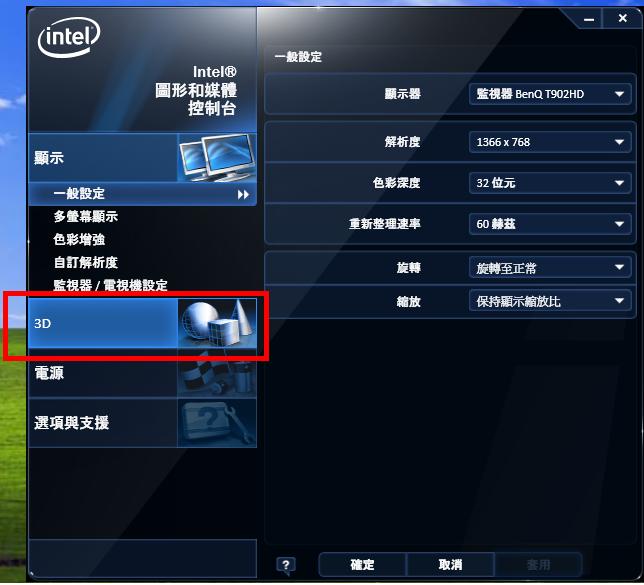Screen dimensions: 644x585
Task: Expand the 重新整理速率 60 赫茲 dropdown
Action: point(550,224)
